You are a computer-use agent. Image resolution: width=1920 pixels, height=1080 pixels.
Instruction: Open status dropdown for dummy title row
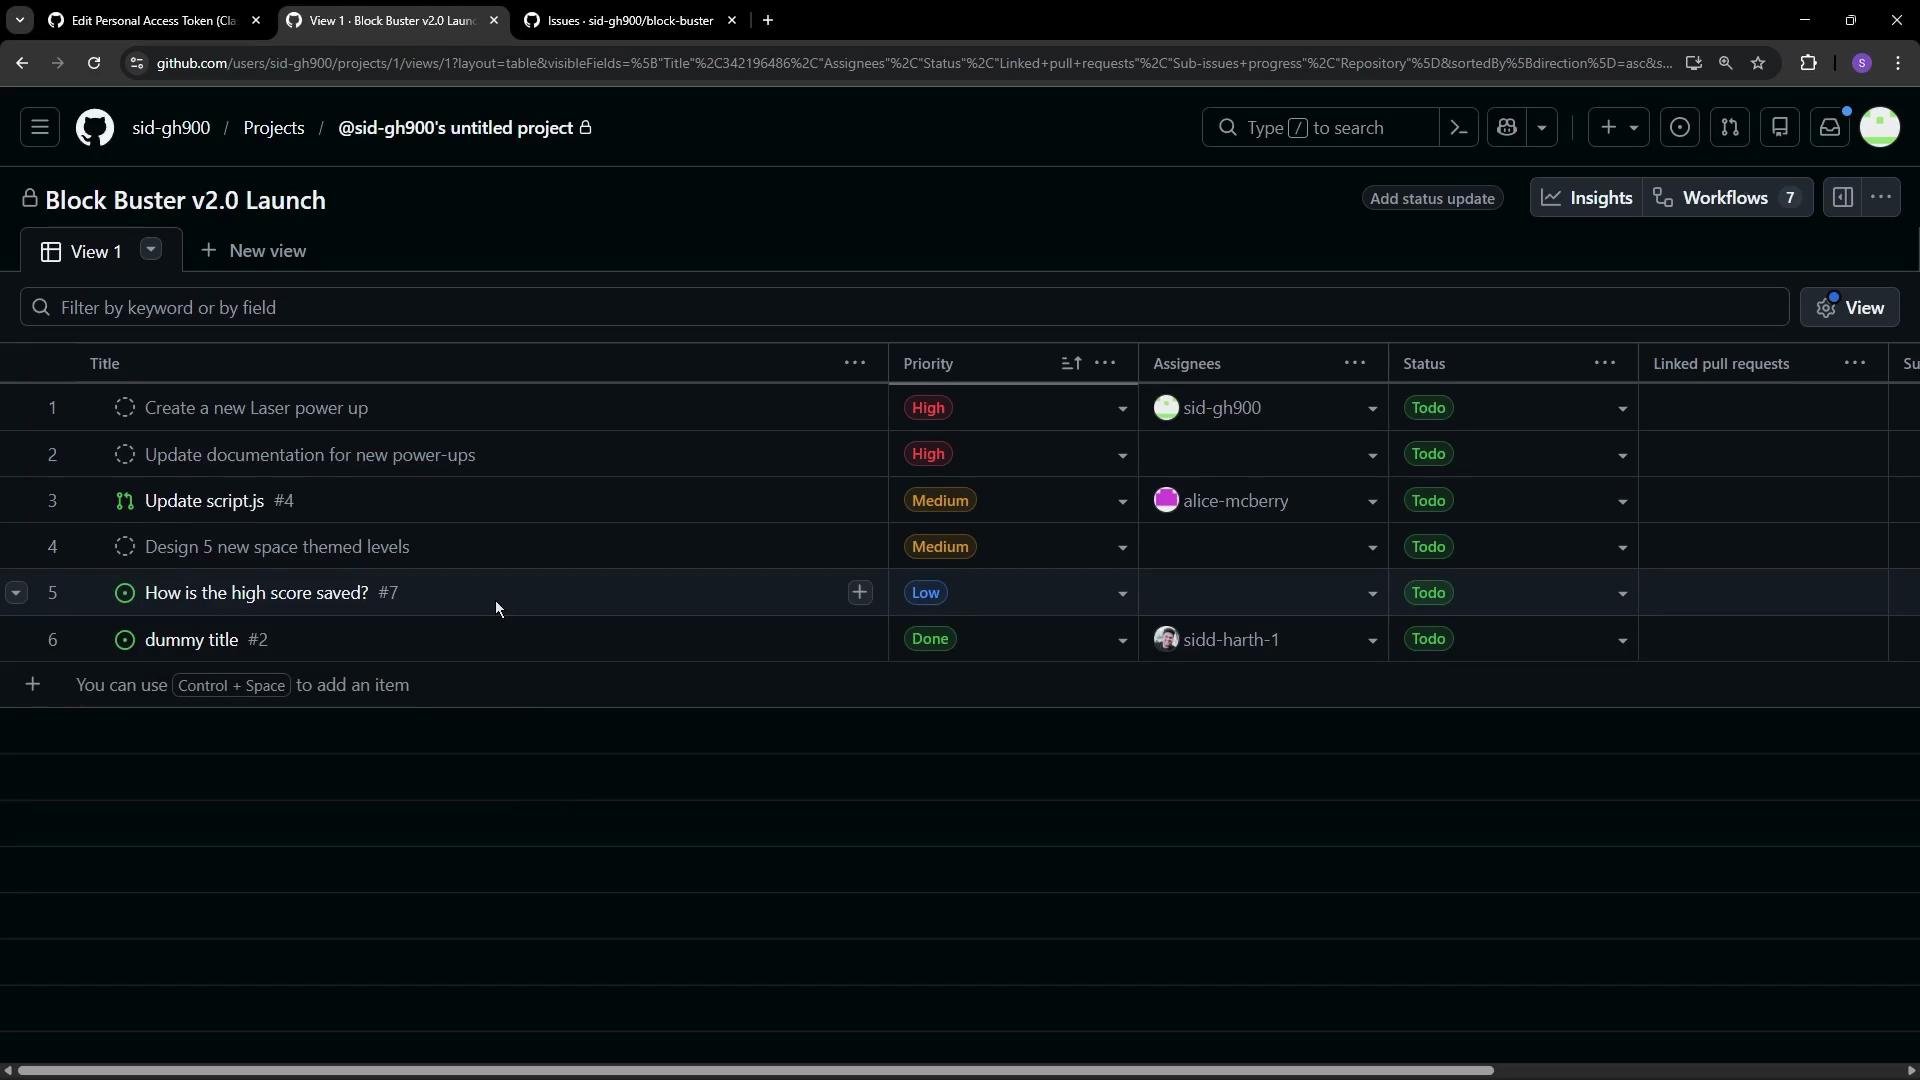(1622, 641)
